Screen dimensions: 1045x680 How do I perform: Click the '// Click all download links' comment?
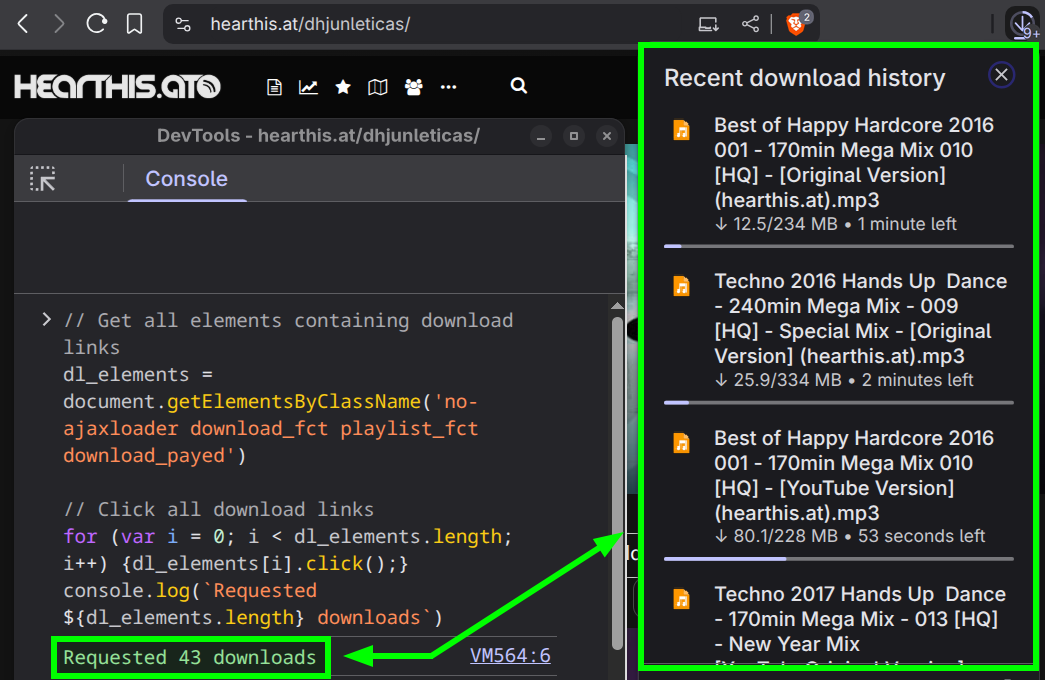(219, 509)
